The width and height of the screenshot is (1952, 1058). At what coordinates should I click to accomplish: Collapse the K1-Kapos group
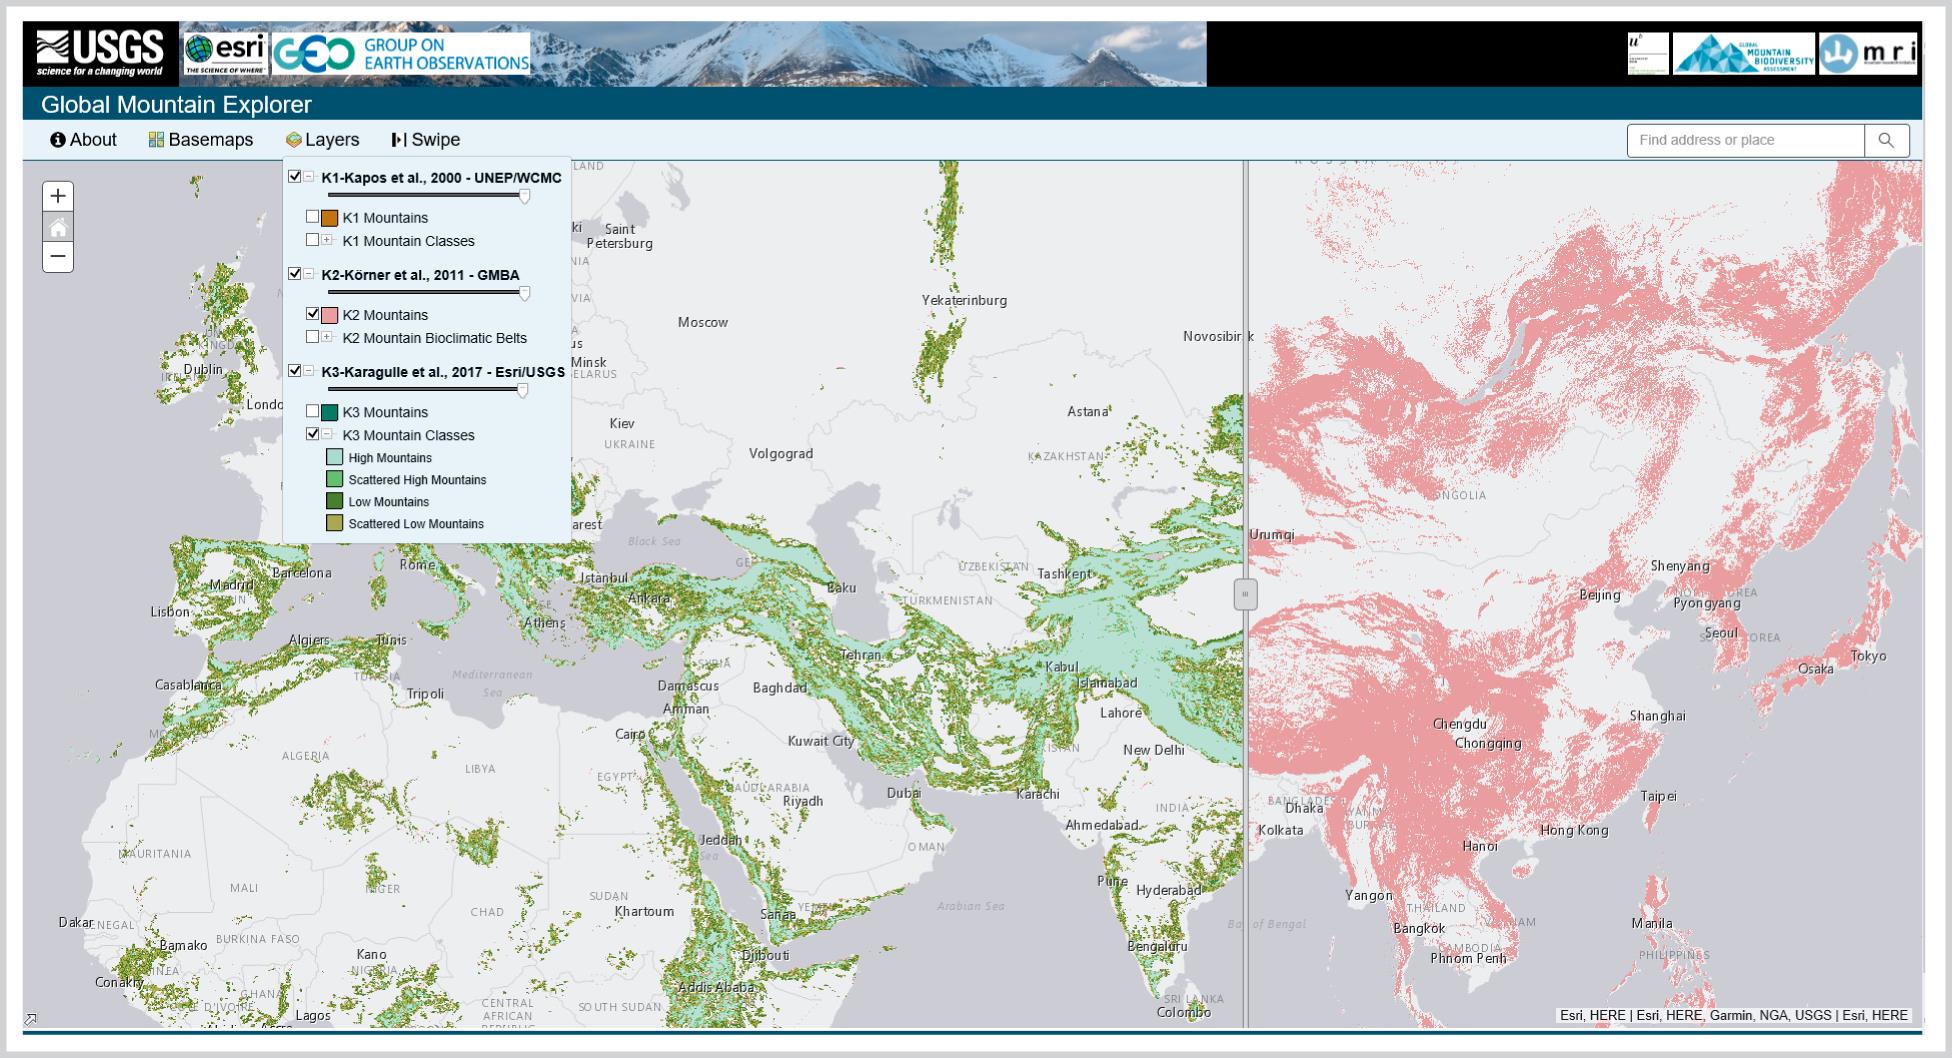[309, 177]
